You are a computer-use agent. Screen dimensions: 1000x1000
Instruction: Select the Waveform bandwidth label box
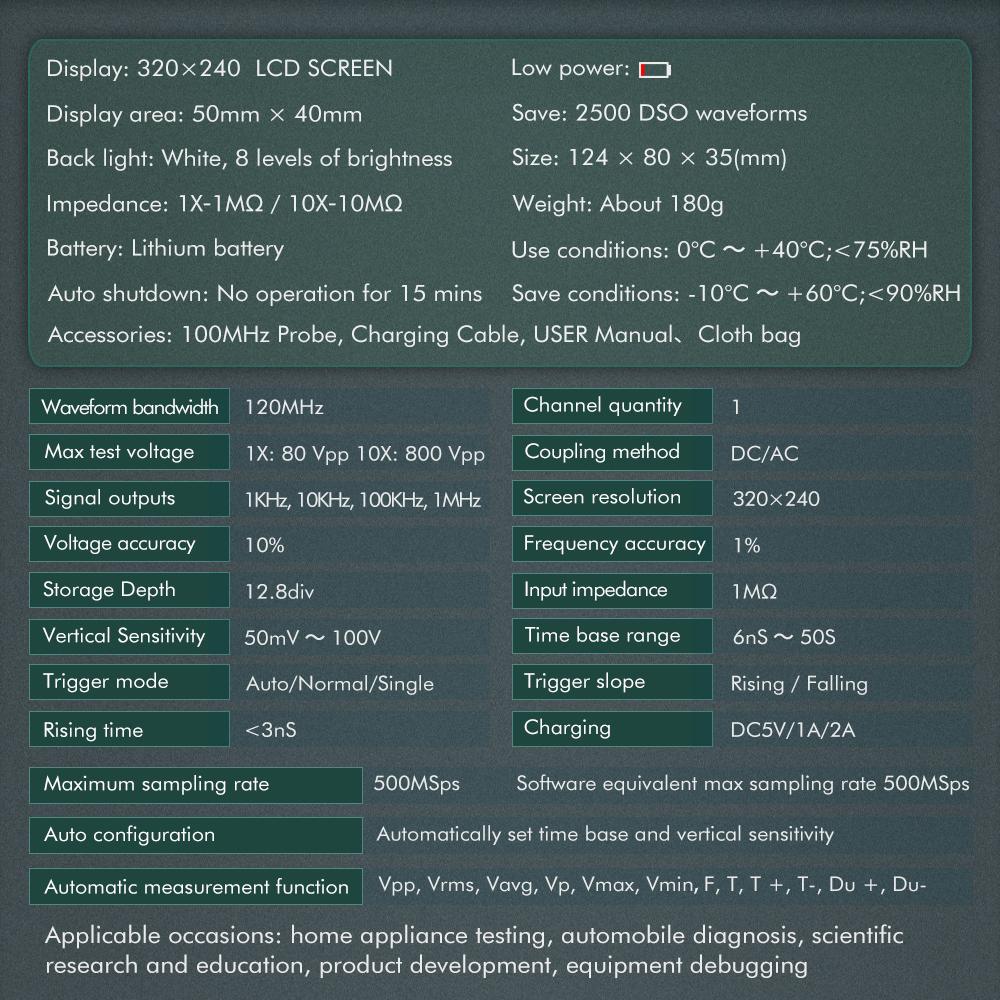click(129, 406)
